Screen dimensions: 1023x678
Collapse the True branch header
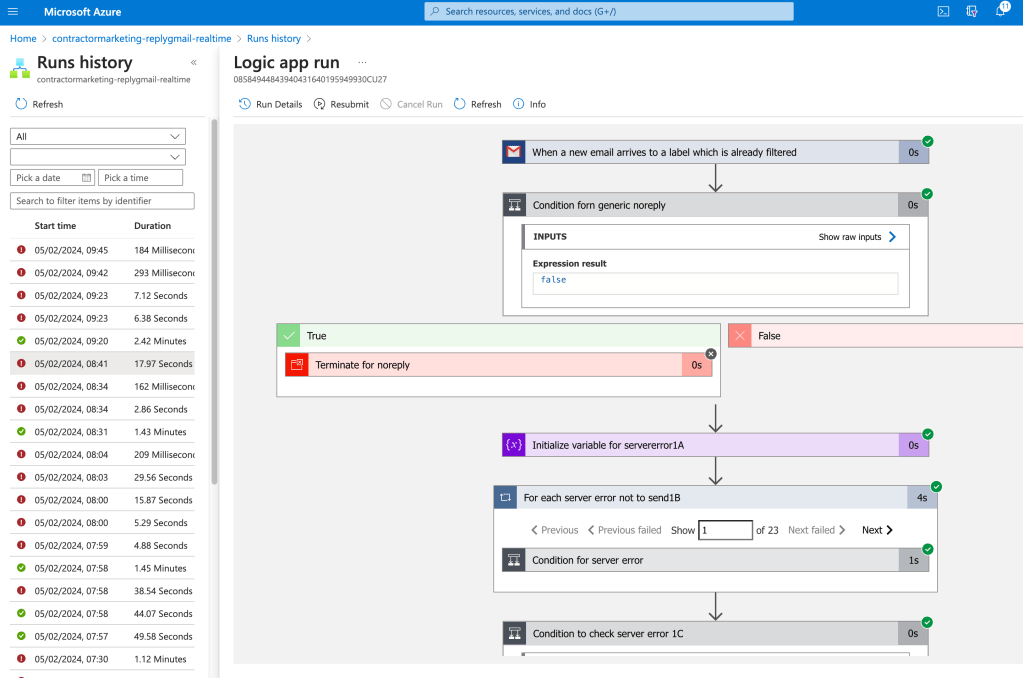coord(498,335)
